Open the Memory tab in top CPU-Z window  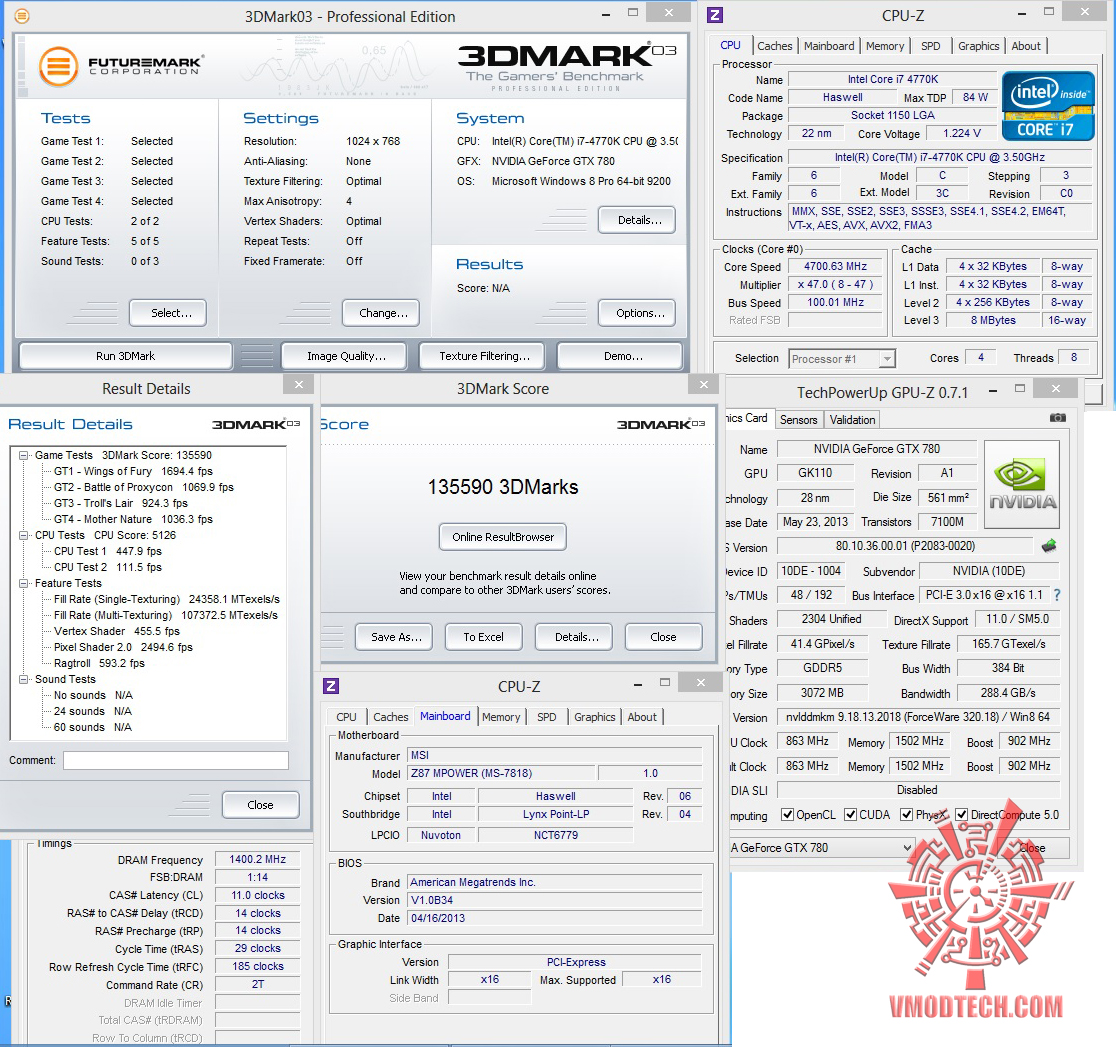pyautogui.click(x=885, y=46)
